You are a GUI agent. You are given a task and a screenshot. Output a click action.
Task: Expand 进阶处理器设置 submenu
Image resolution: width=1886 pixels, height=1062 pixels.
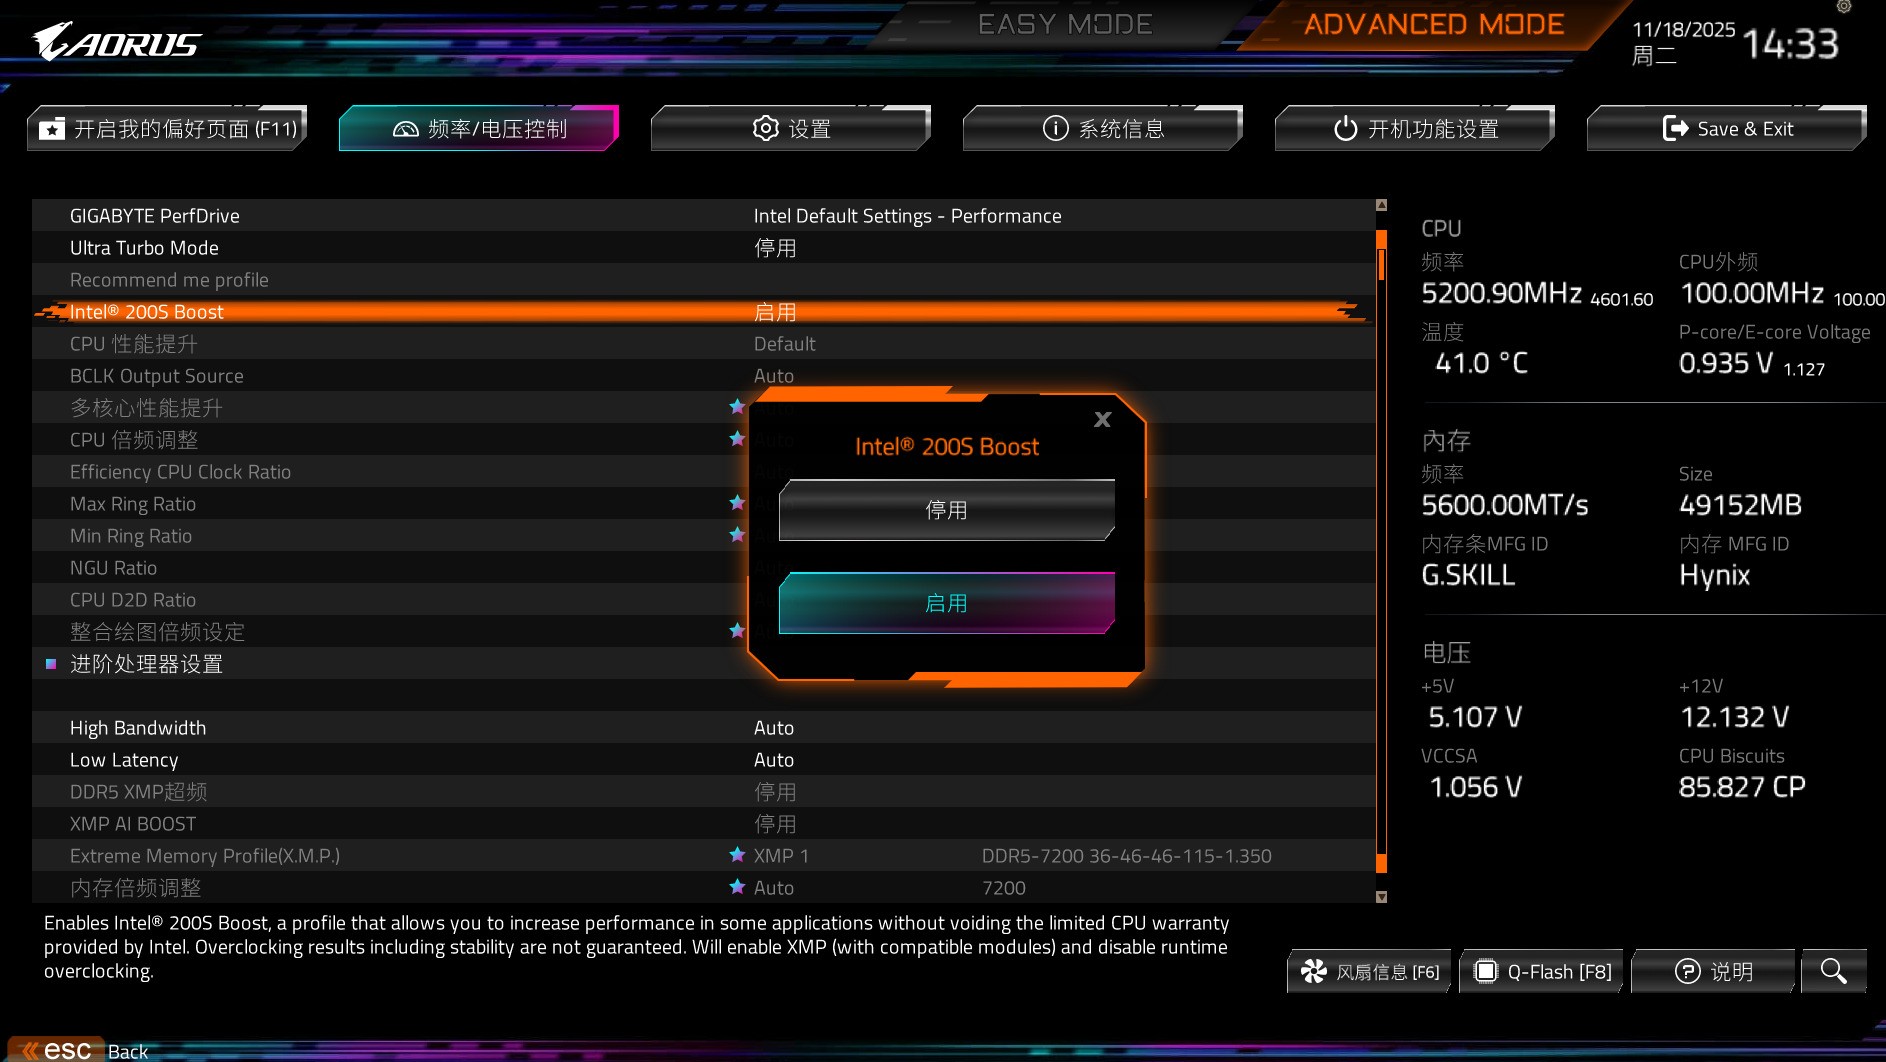point(146,663)
